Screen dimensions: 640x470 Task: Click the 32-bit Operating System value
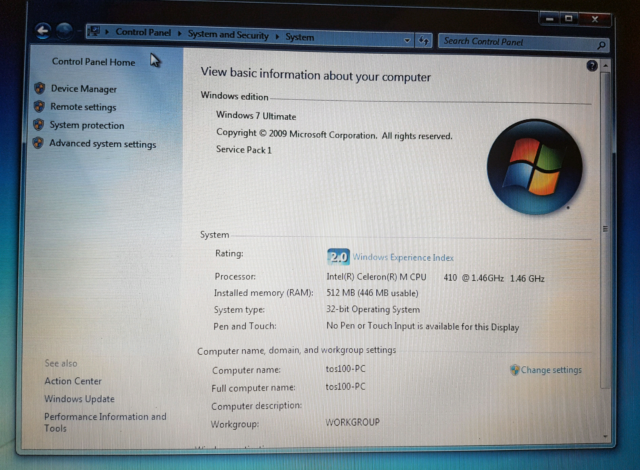373,309
